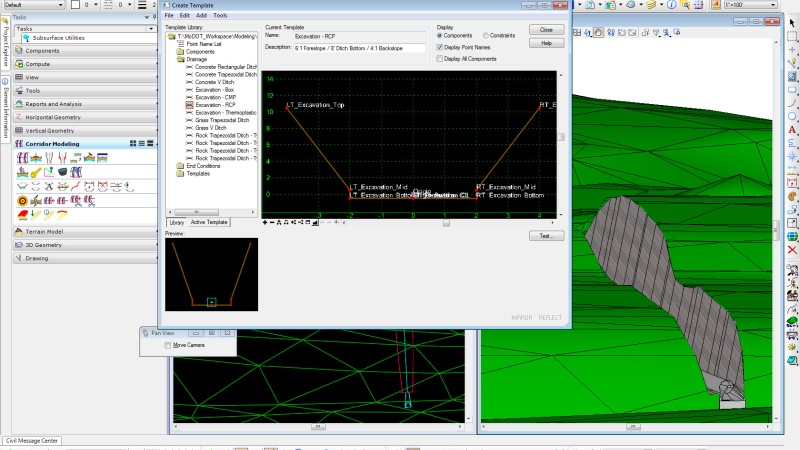Click the first Corridor Modeling tool icon
This screenshot has width=800, height=450.
coord(23,158)
